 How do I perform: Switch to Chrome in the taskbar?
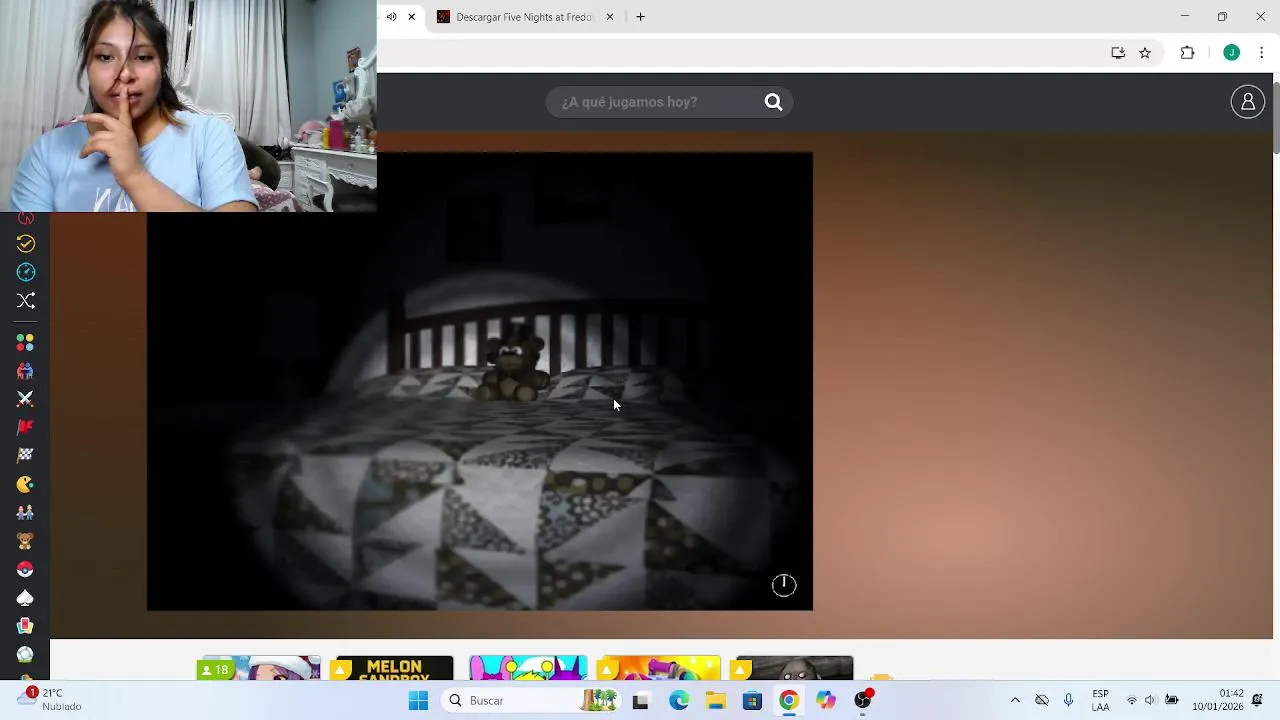click(x=789, y=701)
